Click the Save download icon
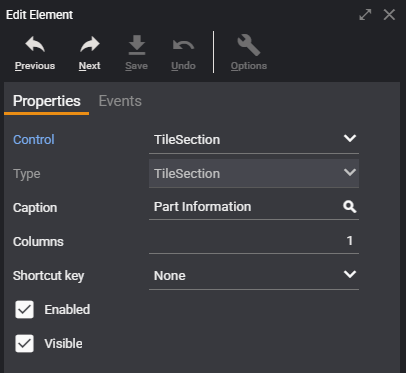406x373 pixels. click(x=137, y=44)
